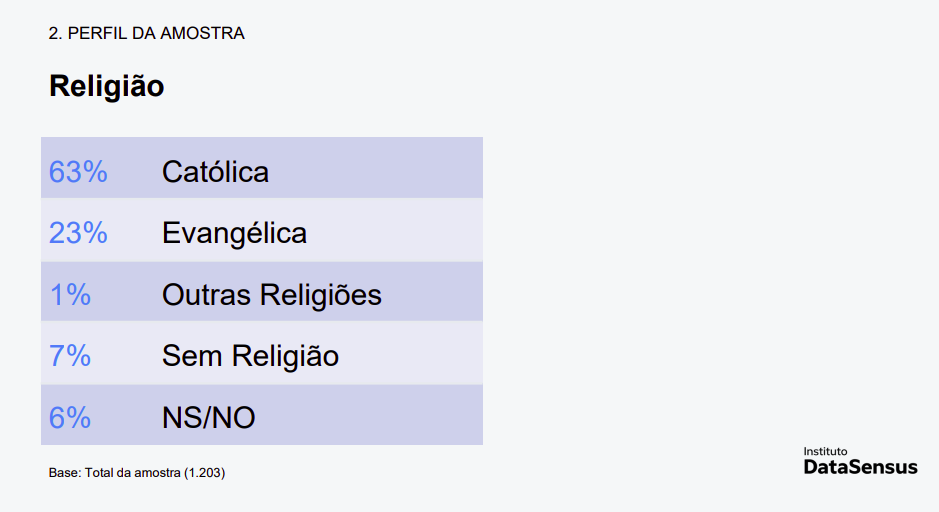Select the Outras Religiões row label
The height and width of the screenshot is (512, 939).
click(x=271, y=295)
